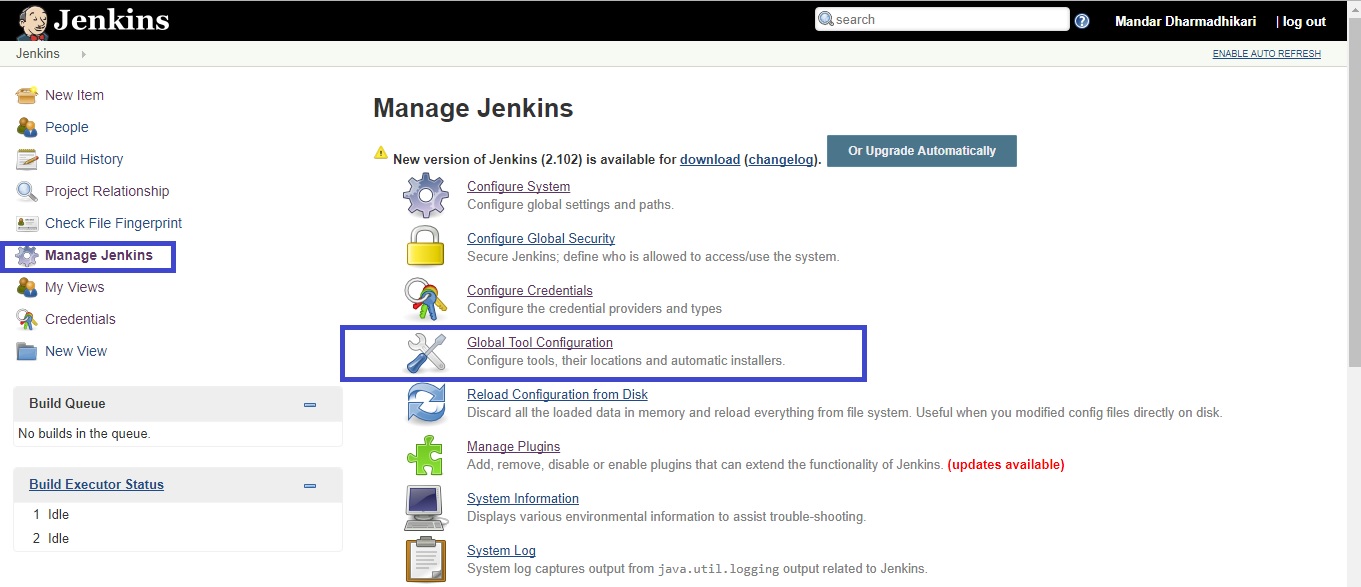The image size is (1361, 587).
Task: Open the Configure Global Security link
Action: point(541,238)
